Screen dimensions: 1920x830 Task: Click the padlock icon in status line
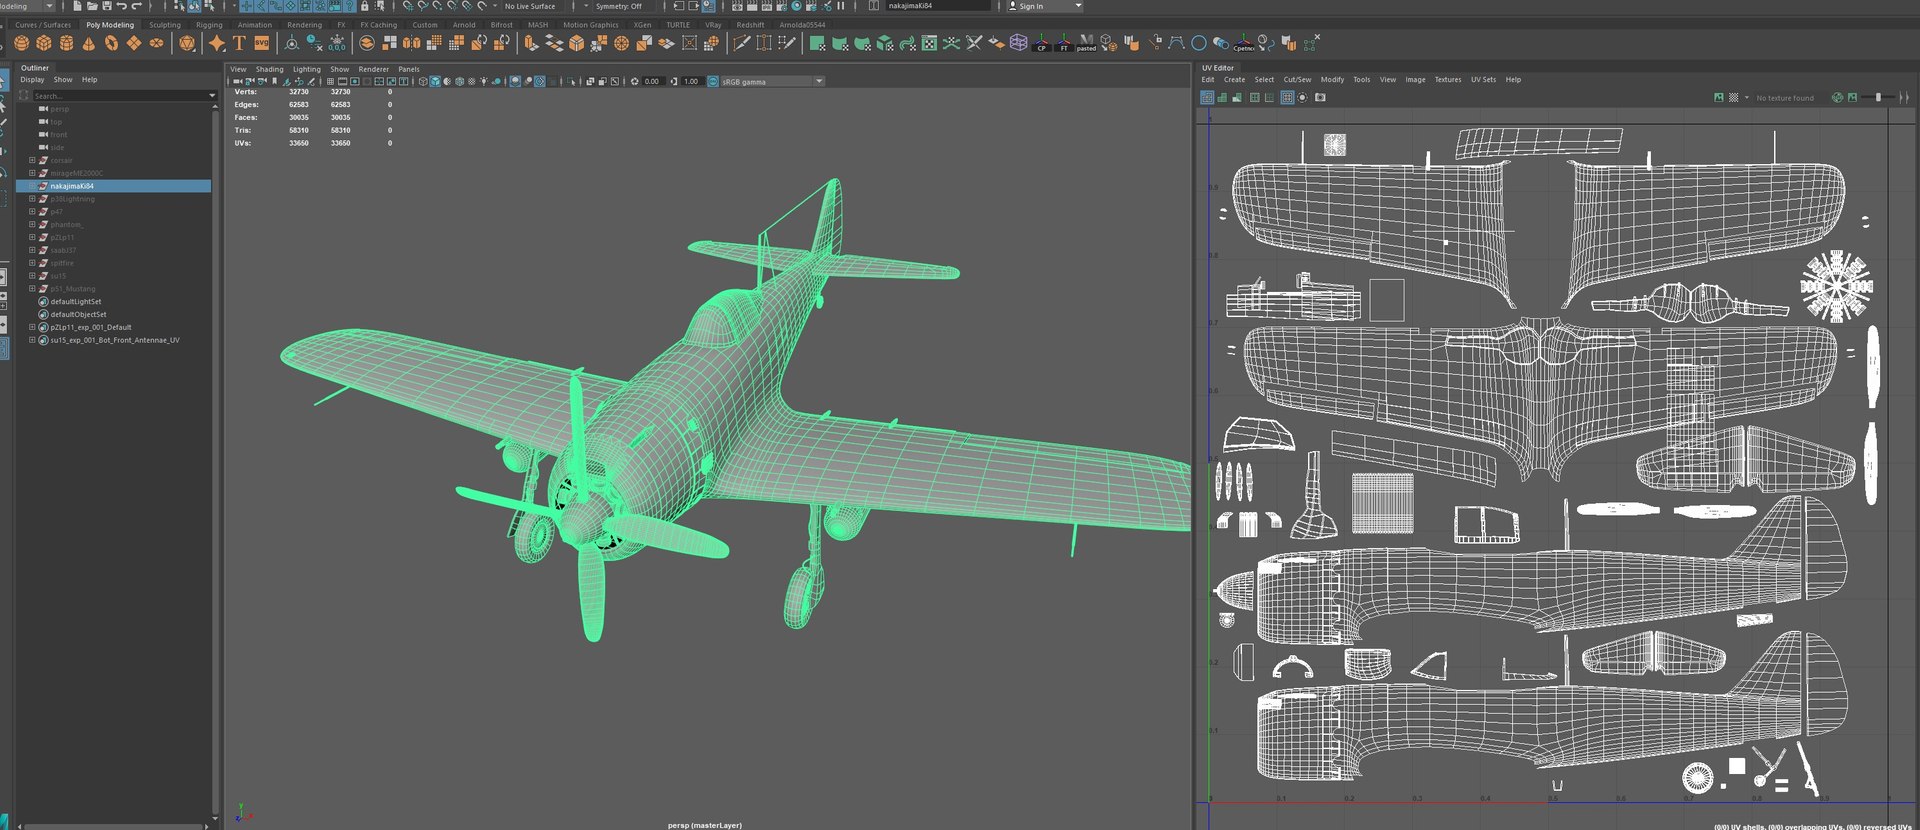[364, 6]
